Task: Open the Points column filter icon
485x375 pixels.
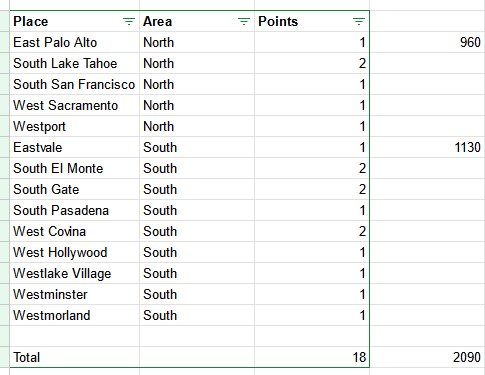Action: point(359,22)
